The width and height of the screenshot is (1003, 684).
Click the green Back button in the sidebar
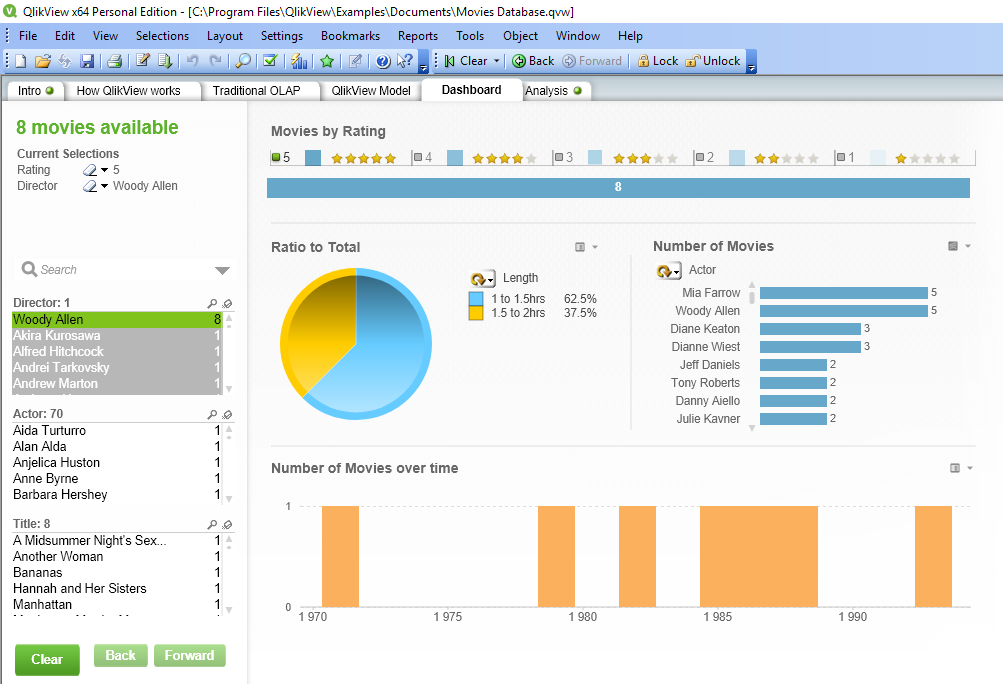[x=120, y=656]
